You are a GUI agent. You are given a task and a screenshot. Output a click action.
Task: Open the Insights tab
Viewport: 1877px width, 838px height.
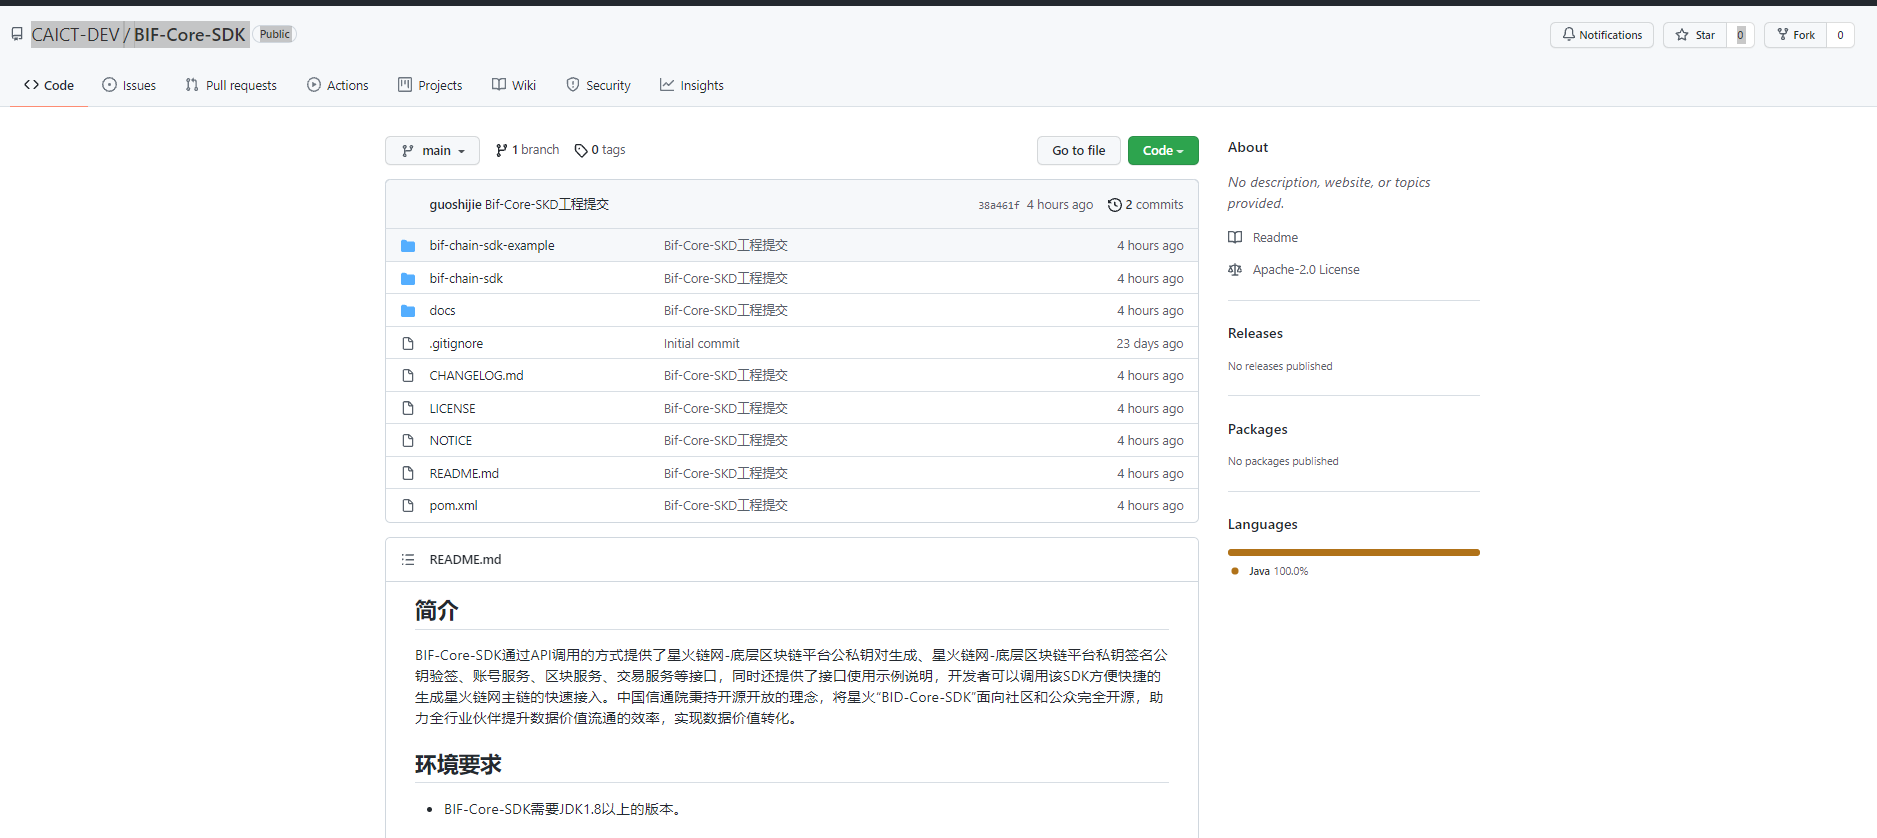[692, 86]
